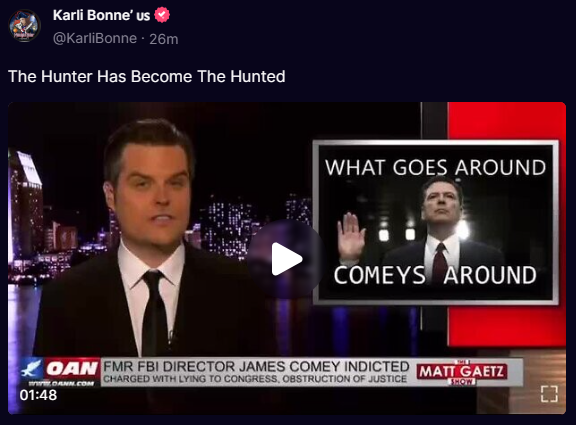
Task: Click the 01:48 video duration label
Action: pyautogui.click(x=38, y=395)
